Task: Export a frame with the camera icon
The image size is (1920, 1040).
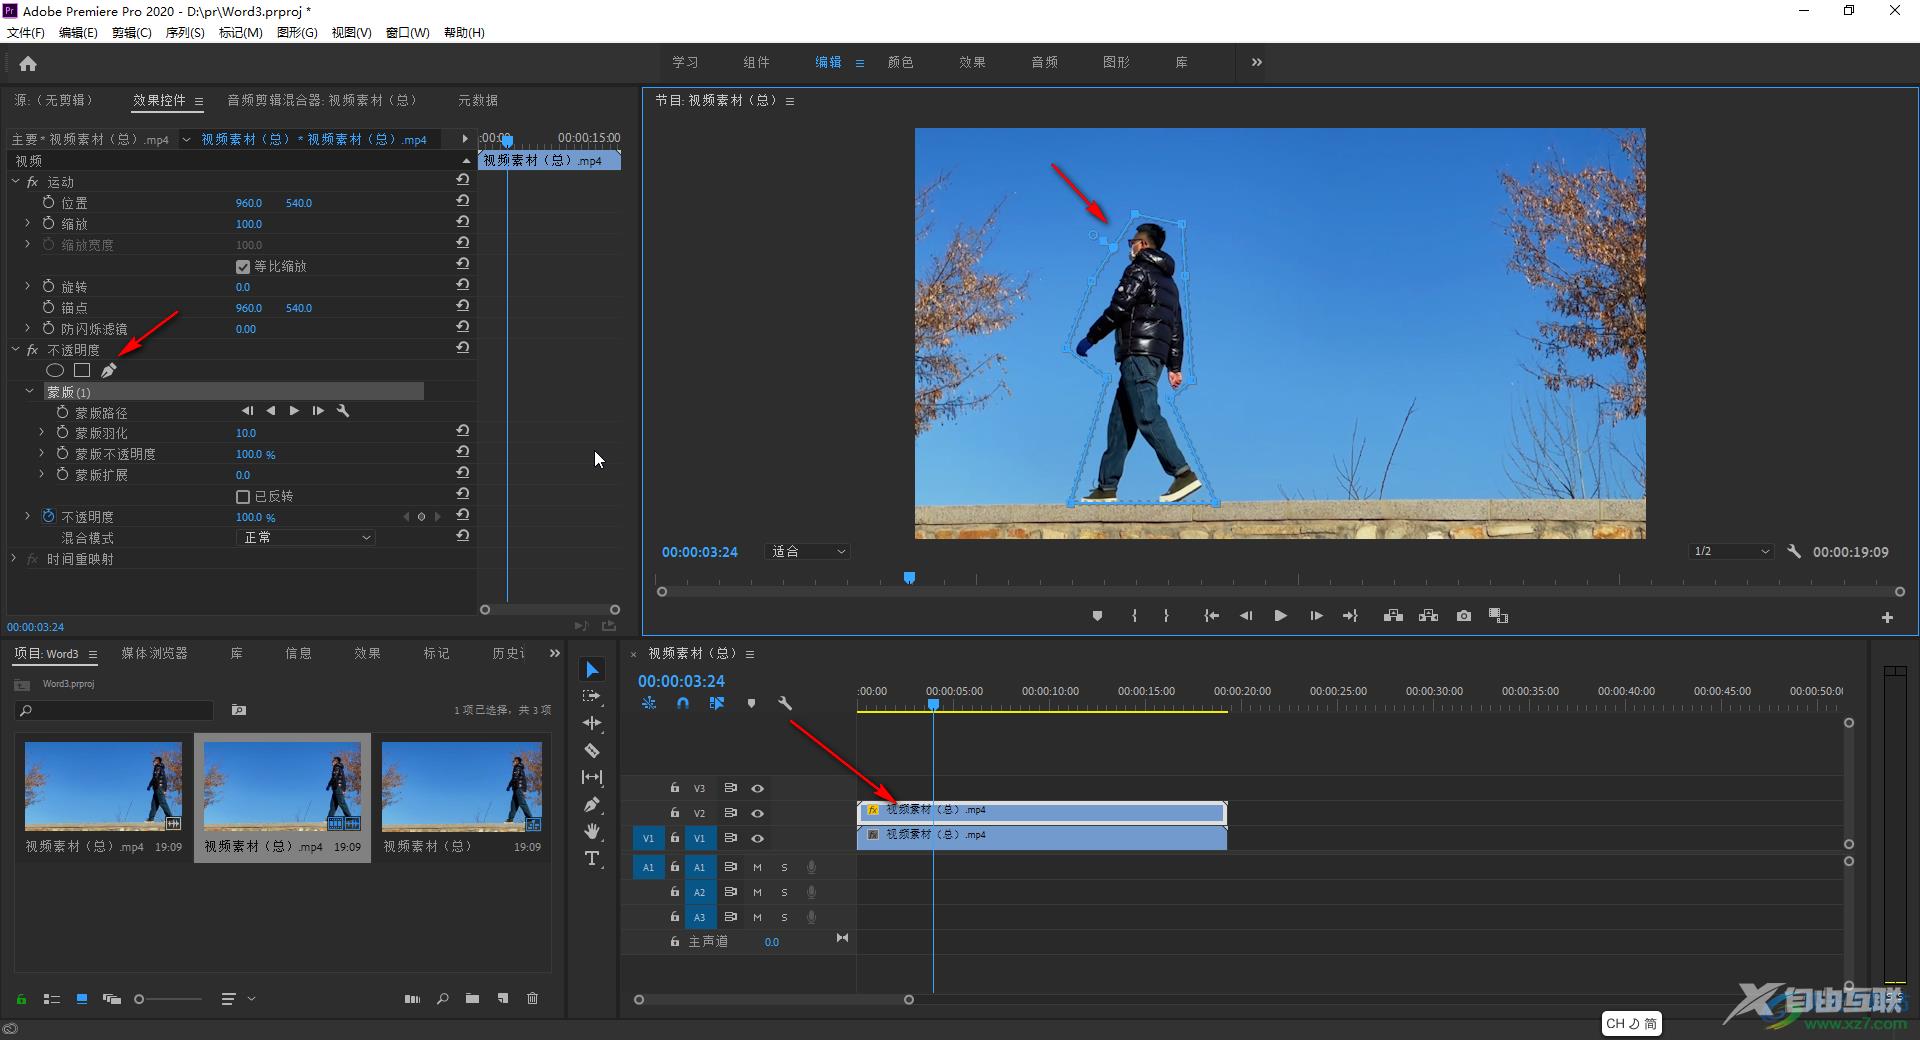Action: [x=1464, y=616]
